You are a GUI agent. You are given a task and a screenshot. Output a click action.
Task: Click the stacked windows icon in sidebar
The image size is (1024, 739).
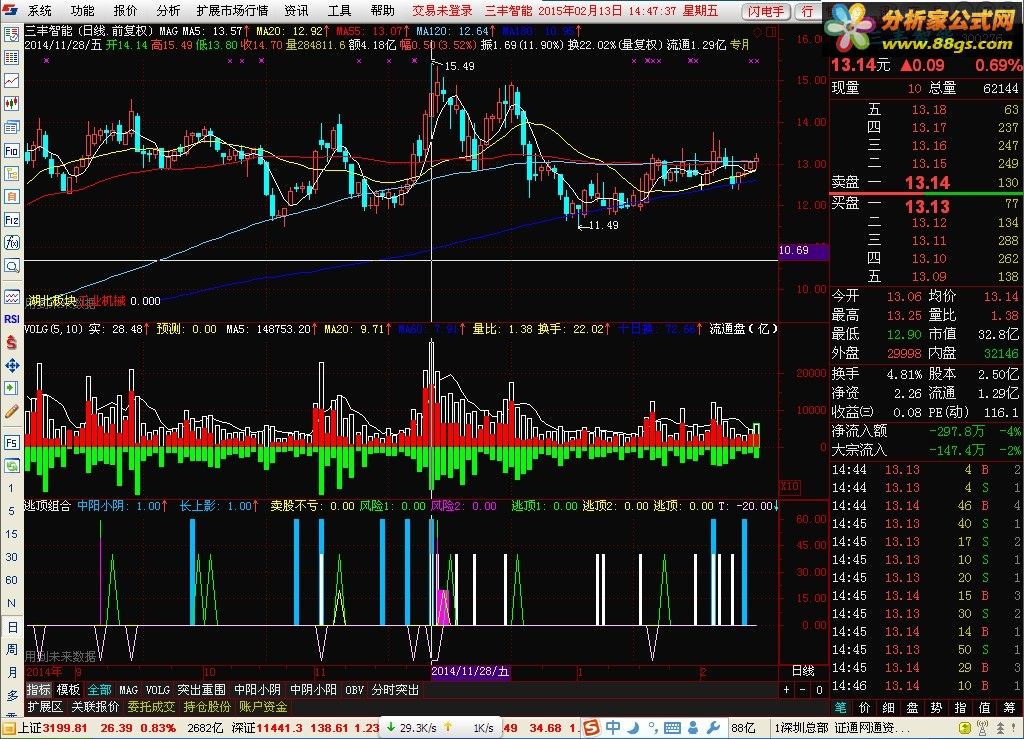tap(12, 127)
